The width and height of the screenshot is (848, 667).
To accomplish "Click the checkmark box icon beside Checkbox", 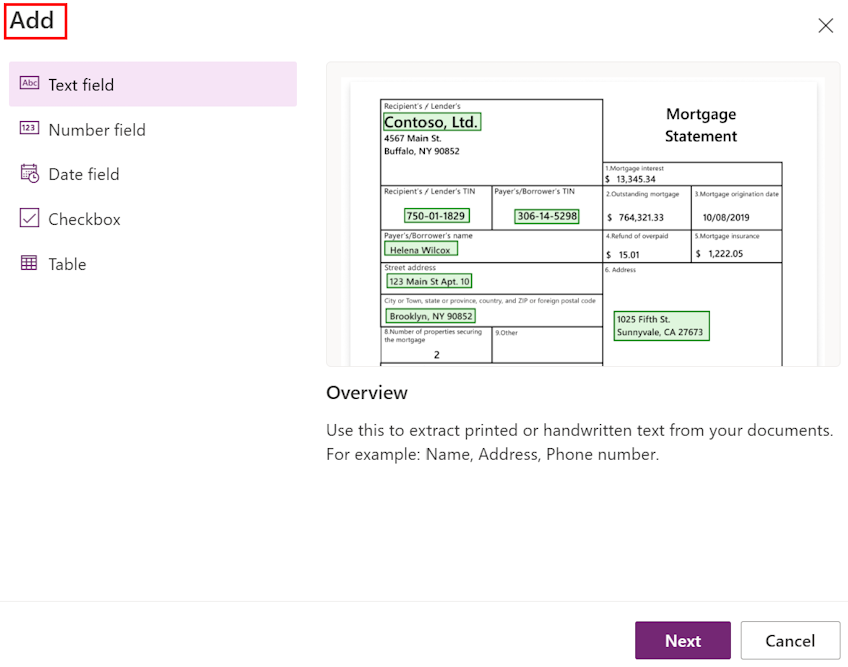I will coord(28,218).
